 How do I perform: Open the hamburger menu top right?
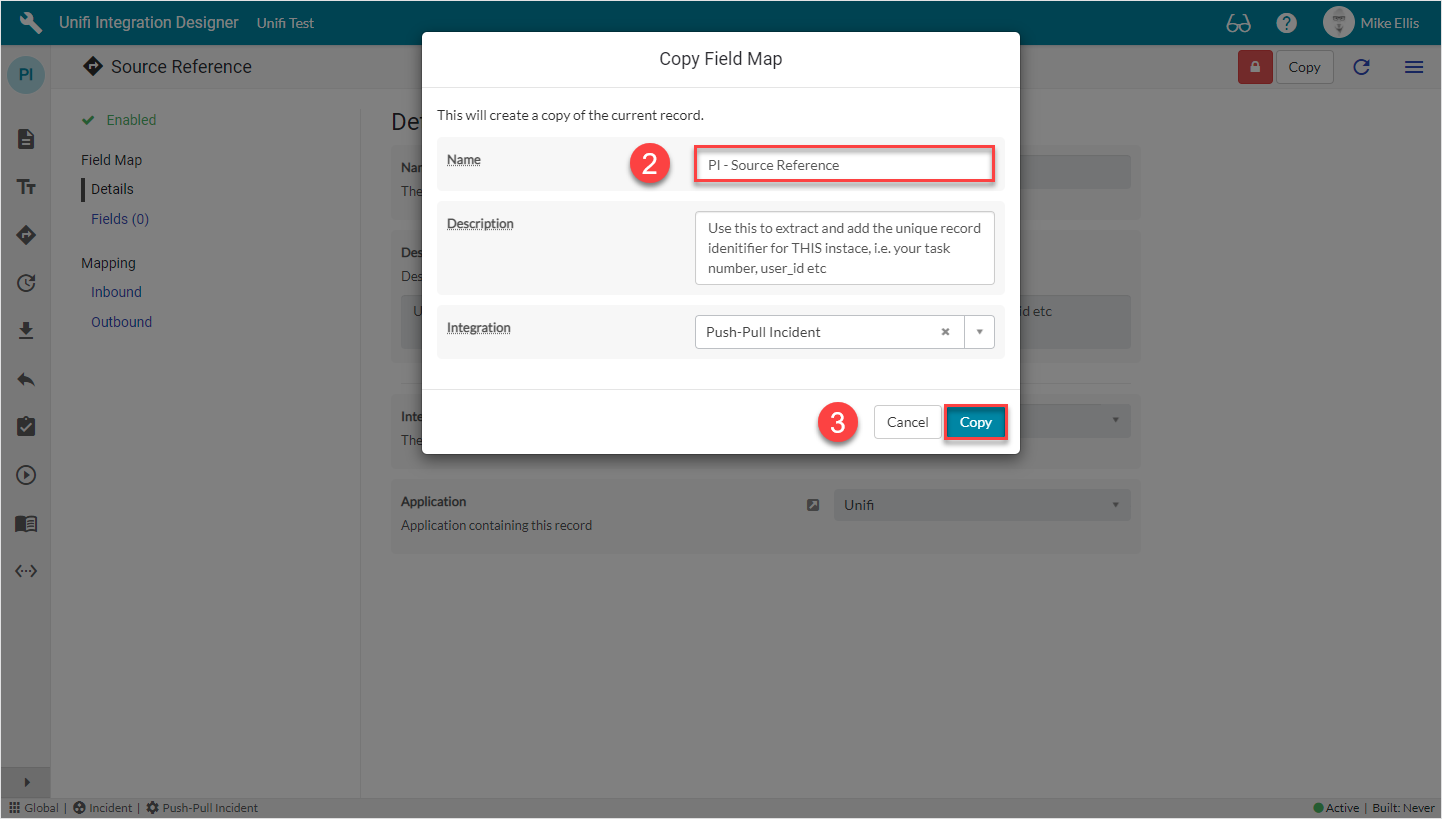(x=1414, y=67)
